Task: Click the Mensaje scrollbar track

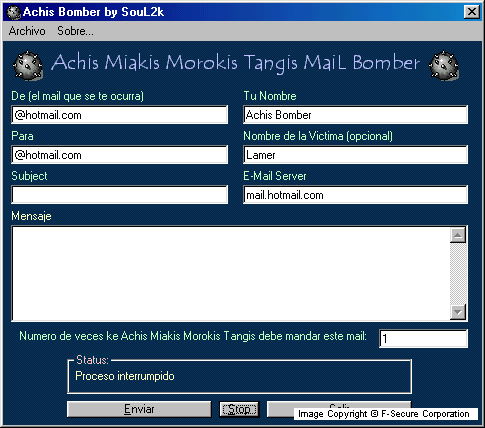Action: 458,274
